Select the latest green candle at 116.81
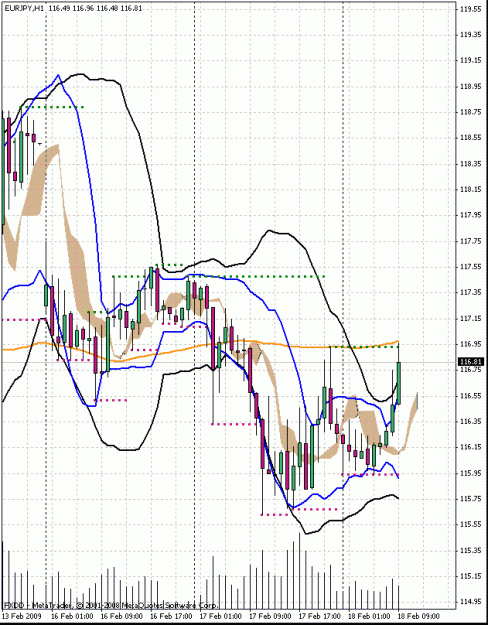 (x=398, y=383)
